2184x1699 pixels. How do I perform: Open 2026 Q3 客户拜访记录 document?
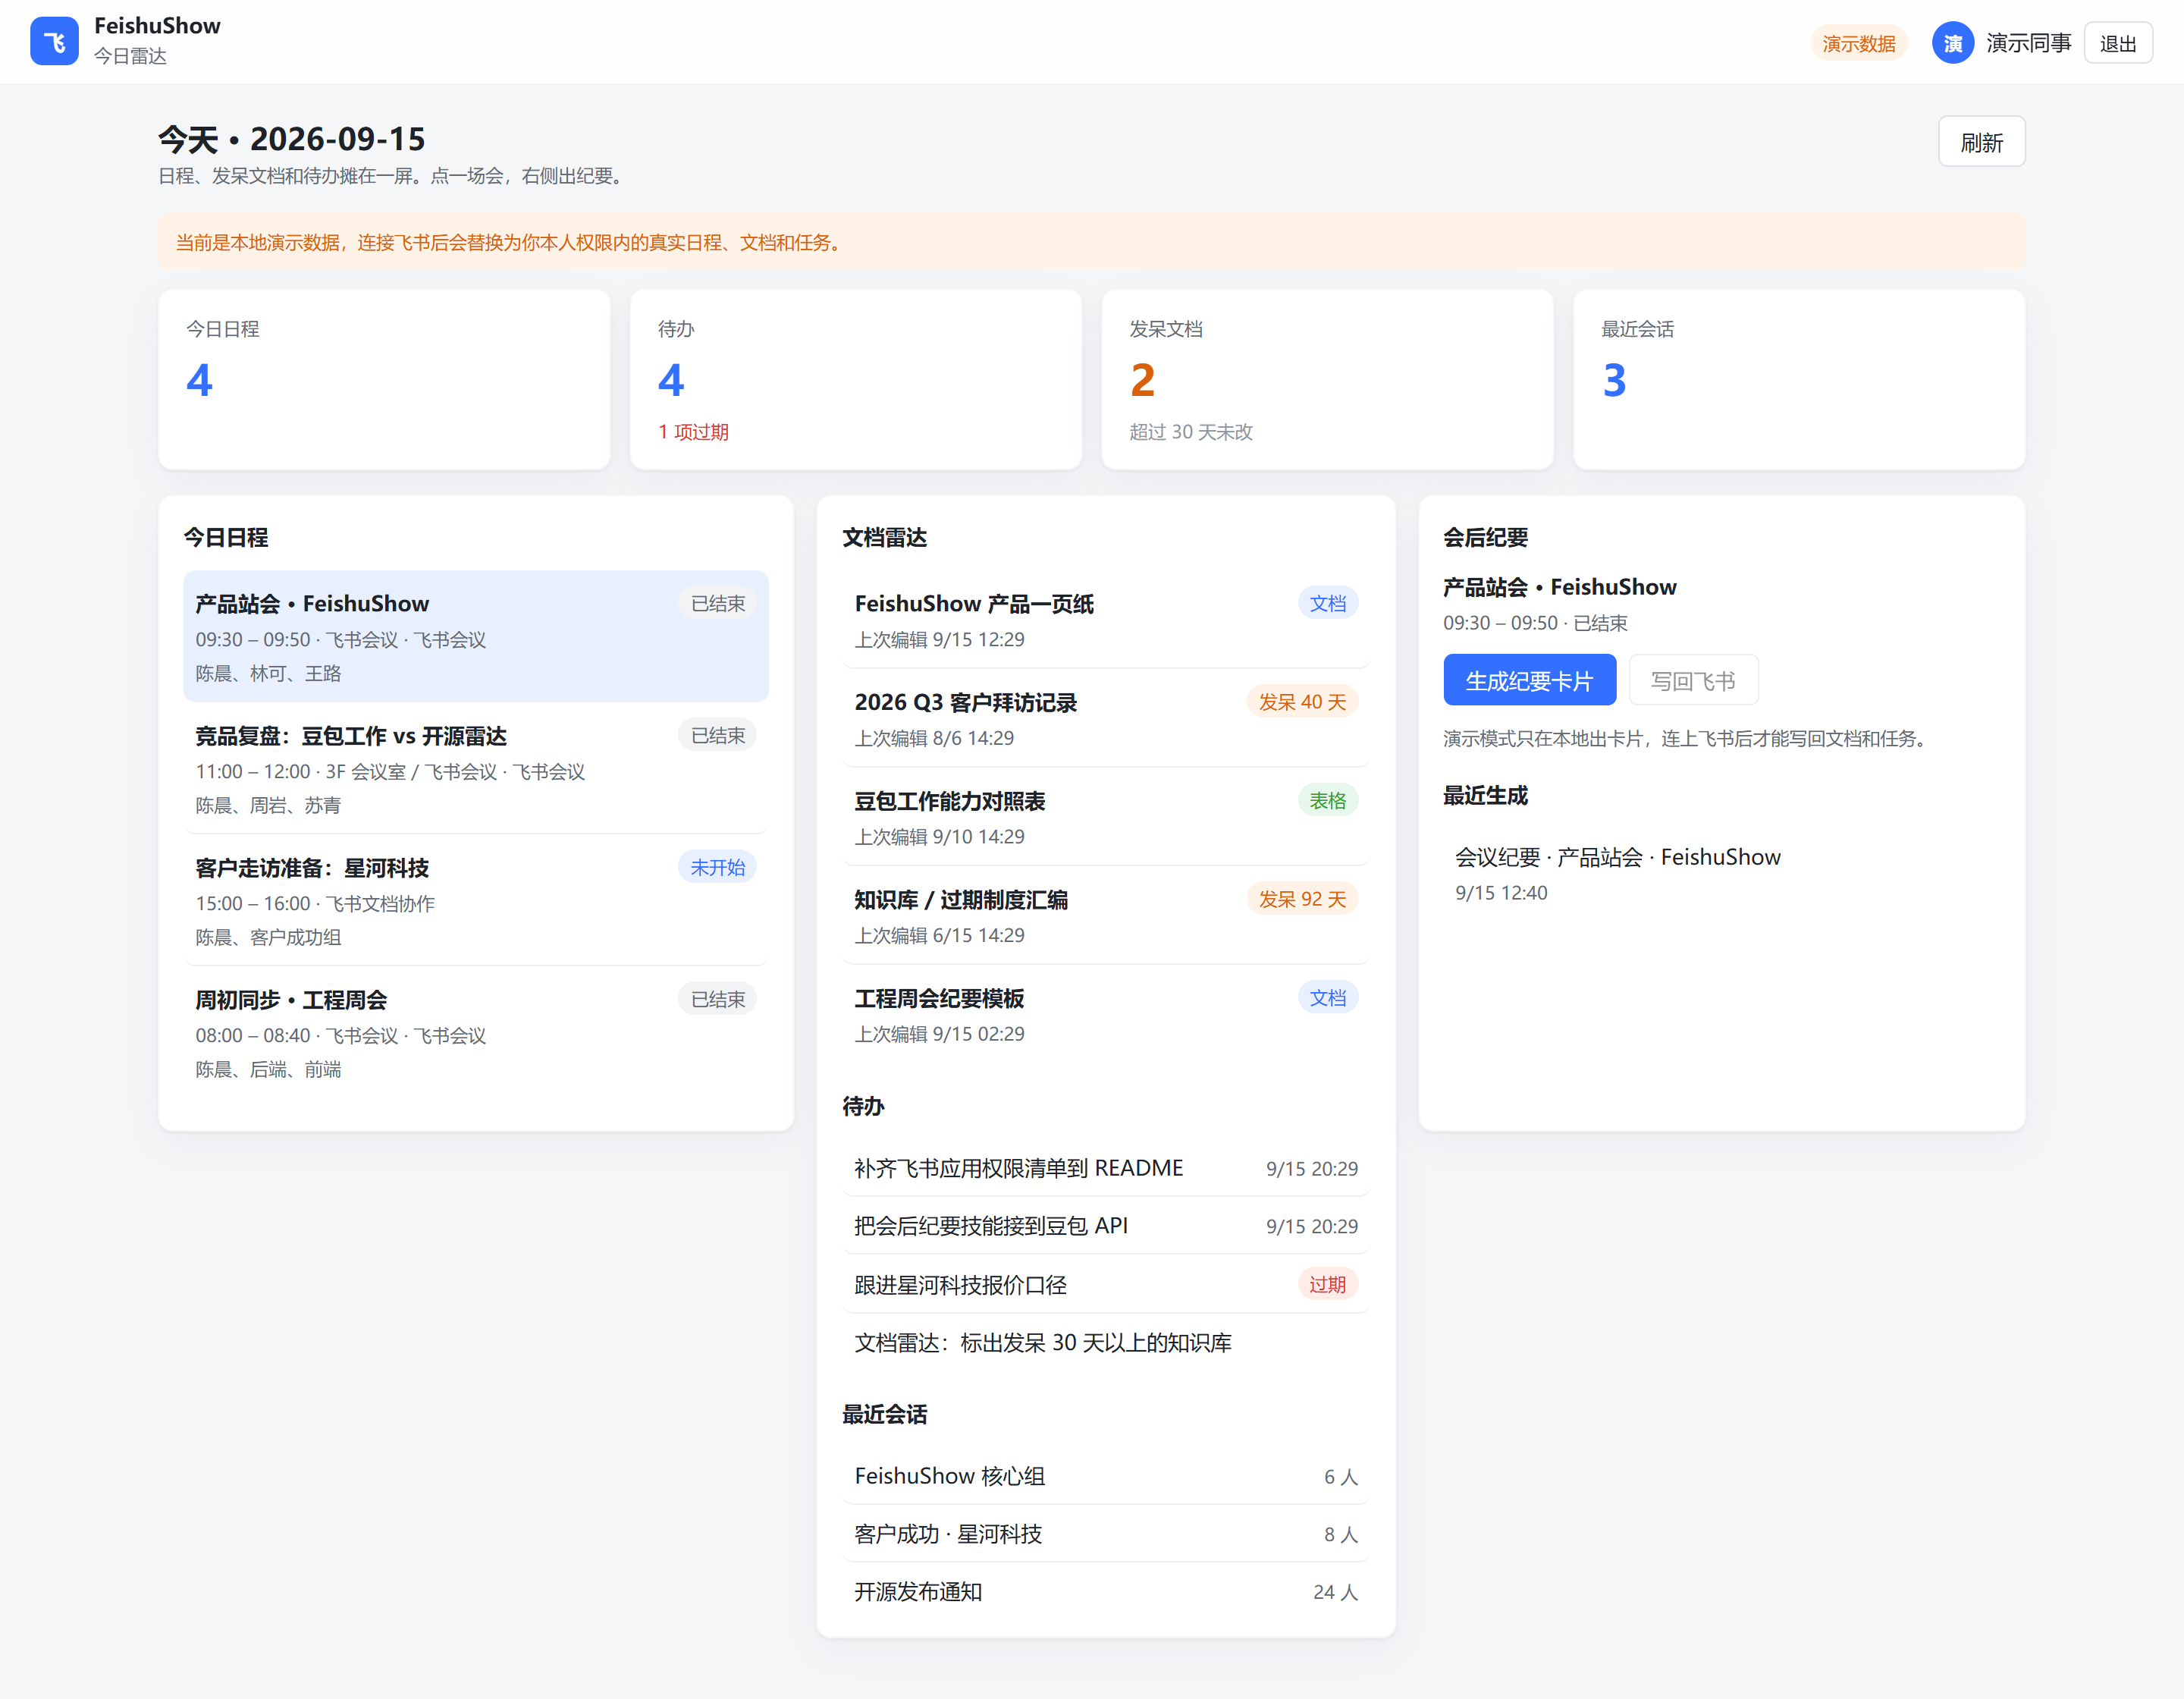(1106, 718)
